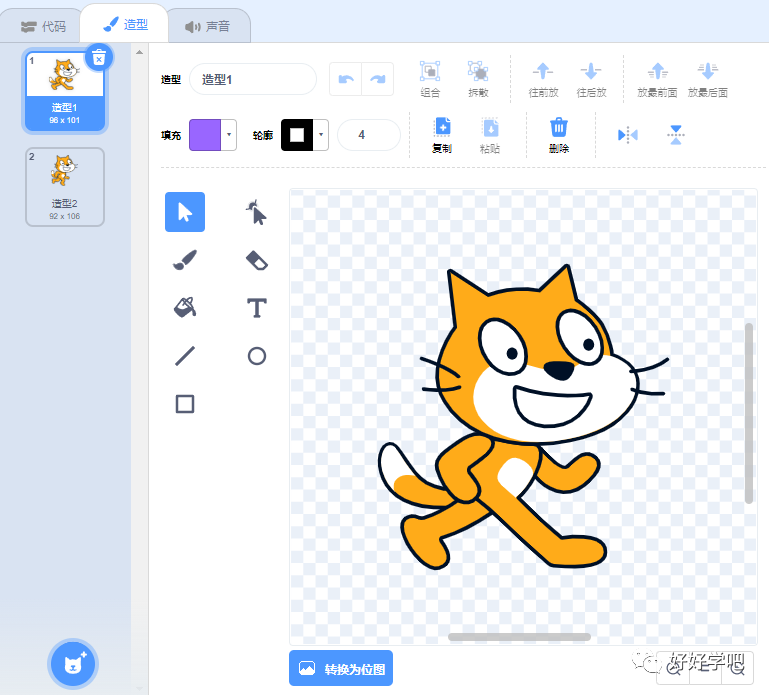This screenshot has width=769, height=695.
Task: Click the Ungroup (拆散) icon
Action: coord(478,79)
